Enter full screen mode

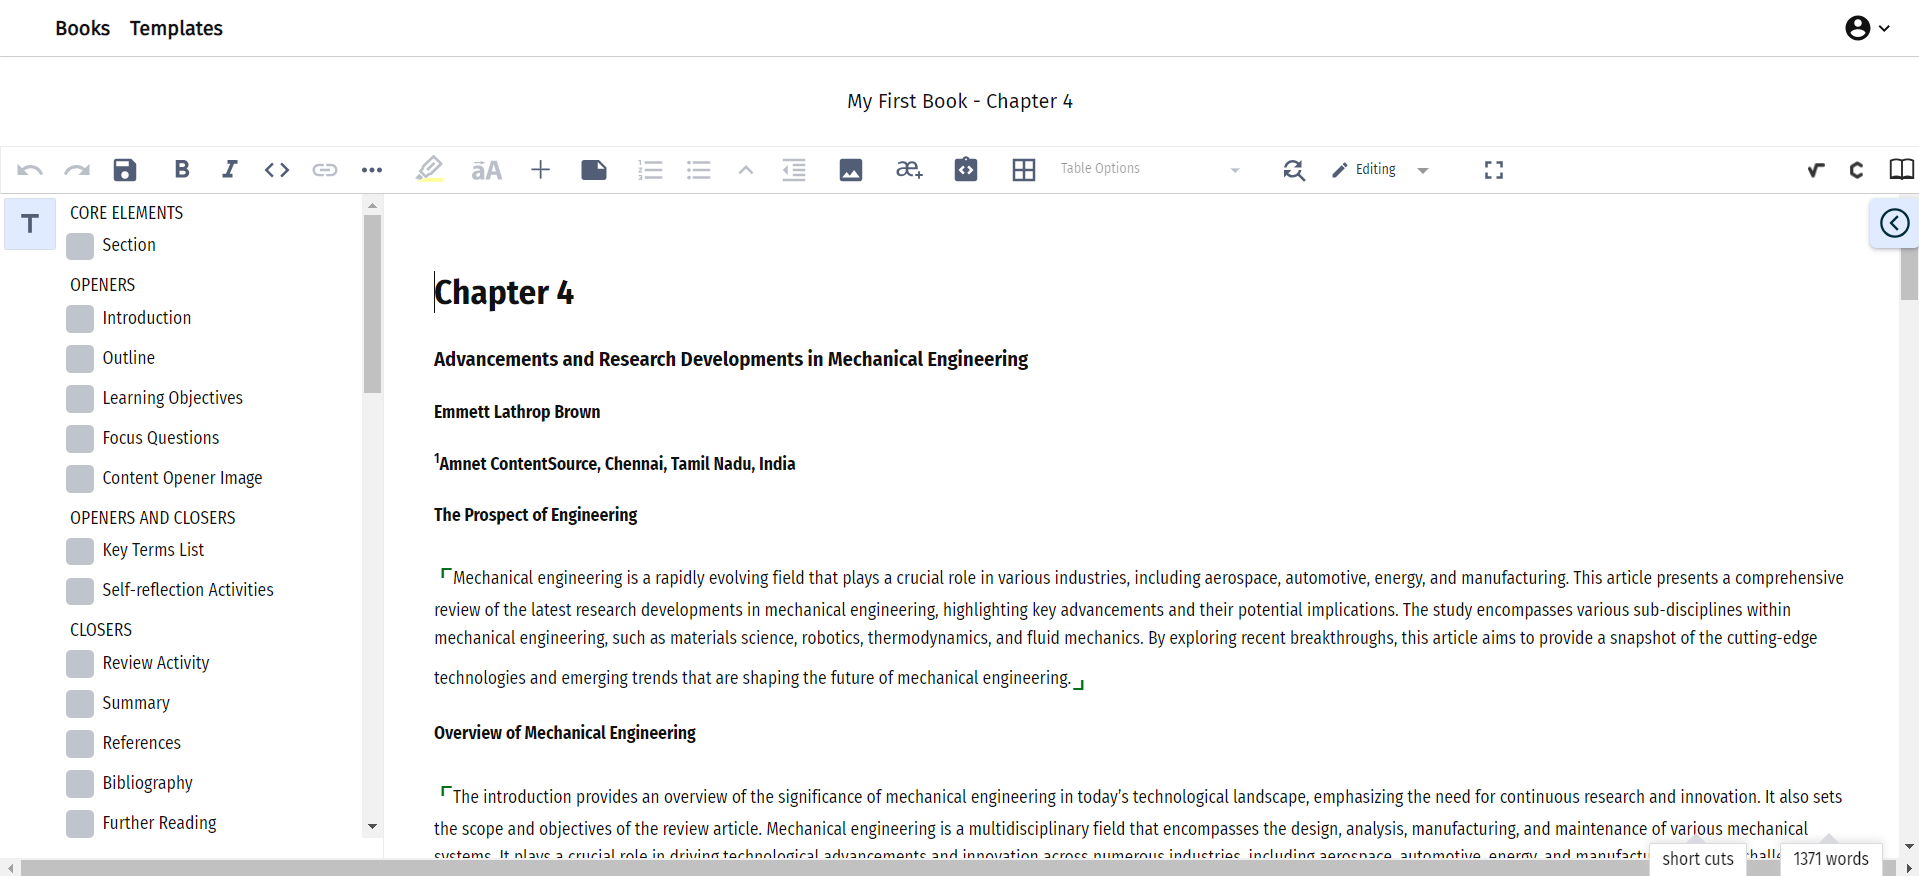(1493, 170)
